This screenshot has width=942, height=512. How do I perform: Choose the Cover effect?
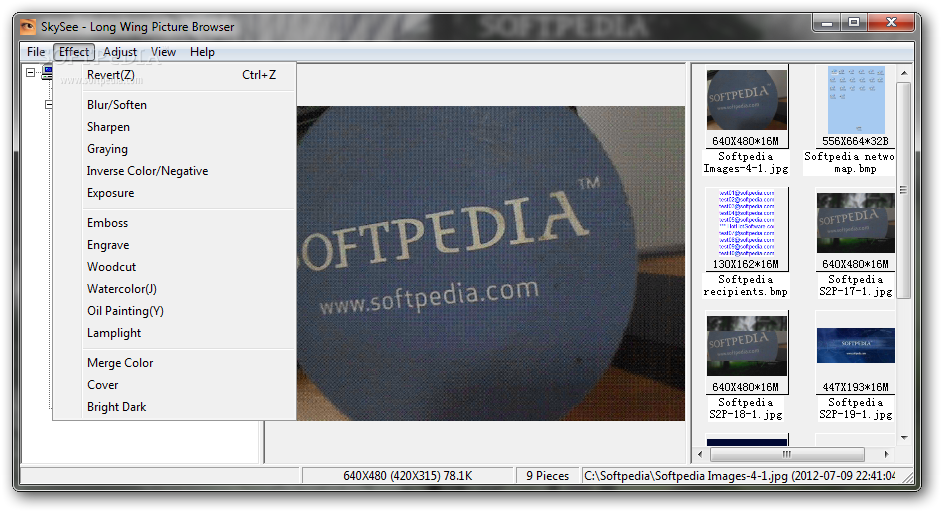tap(174, 385)
